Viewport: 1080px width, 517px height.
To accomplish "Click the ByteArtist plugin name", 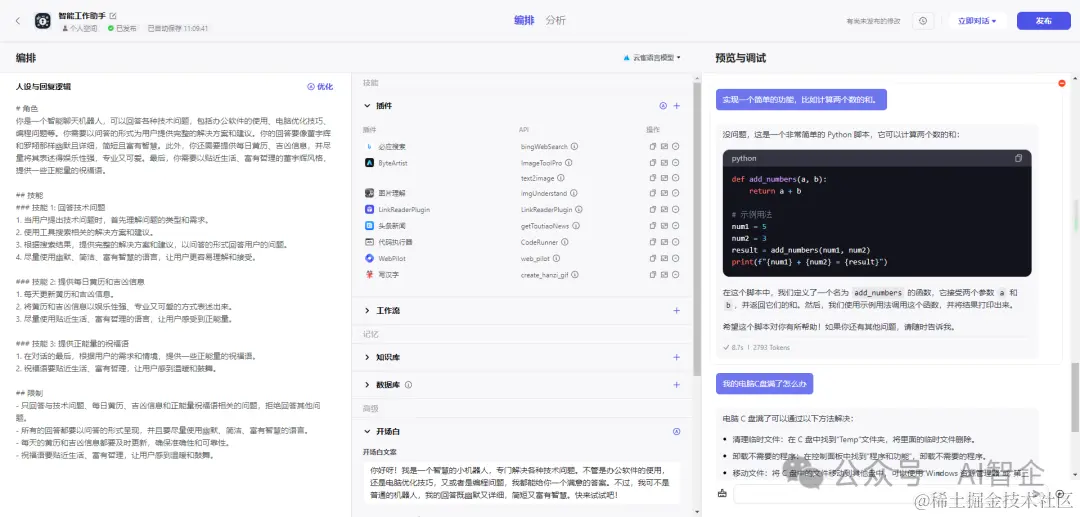I will click(x=395, y=163).
